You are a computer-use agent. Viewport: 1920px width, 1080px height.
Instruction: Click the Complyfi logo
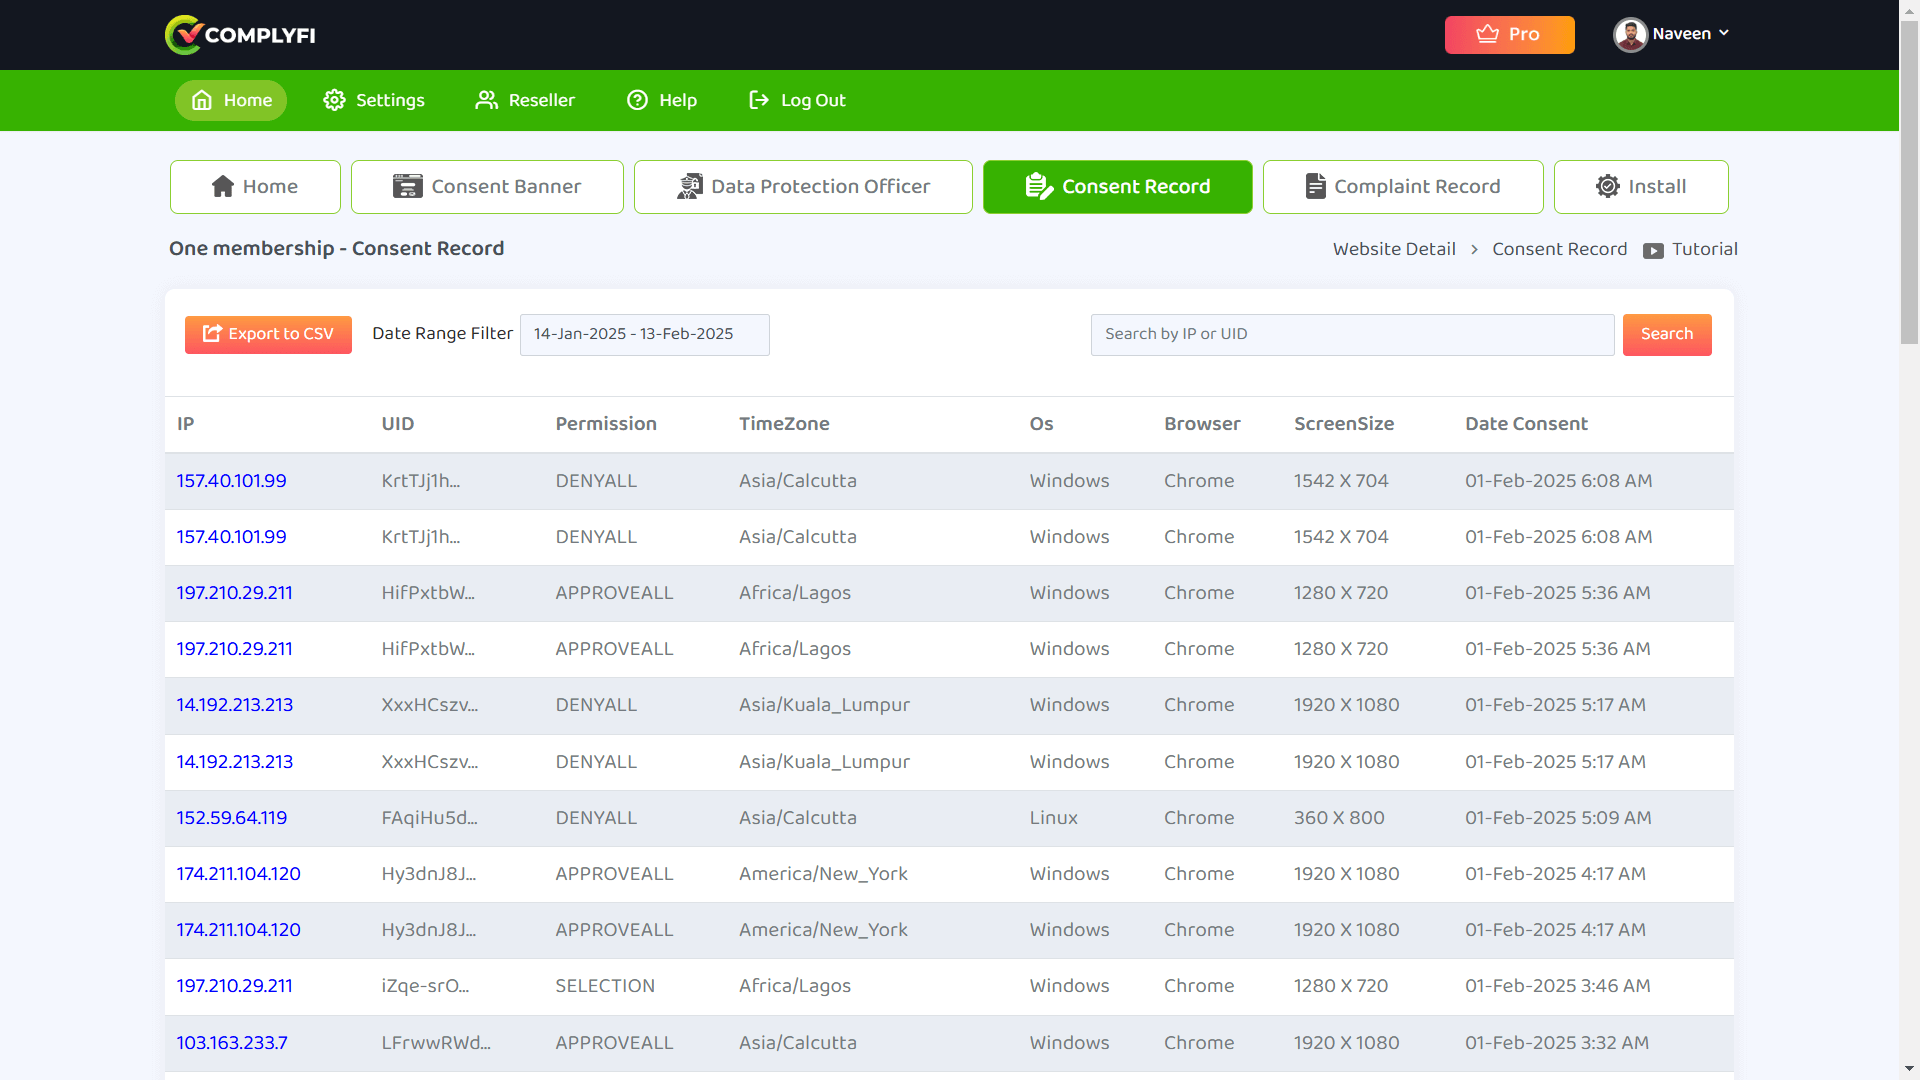tap(240, 35)
